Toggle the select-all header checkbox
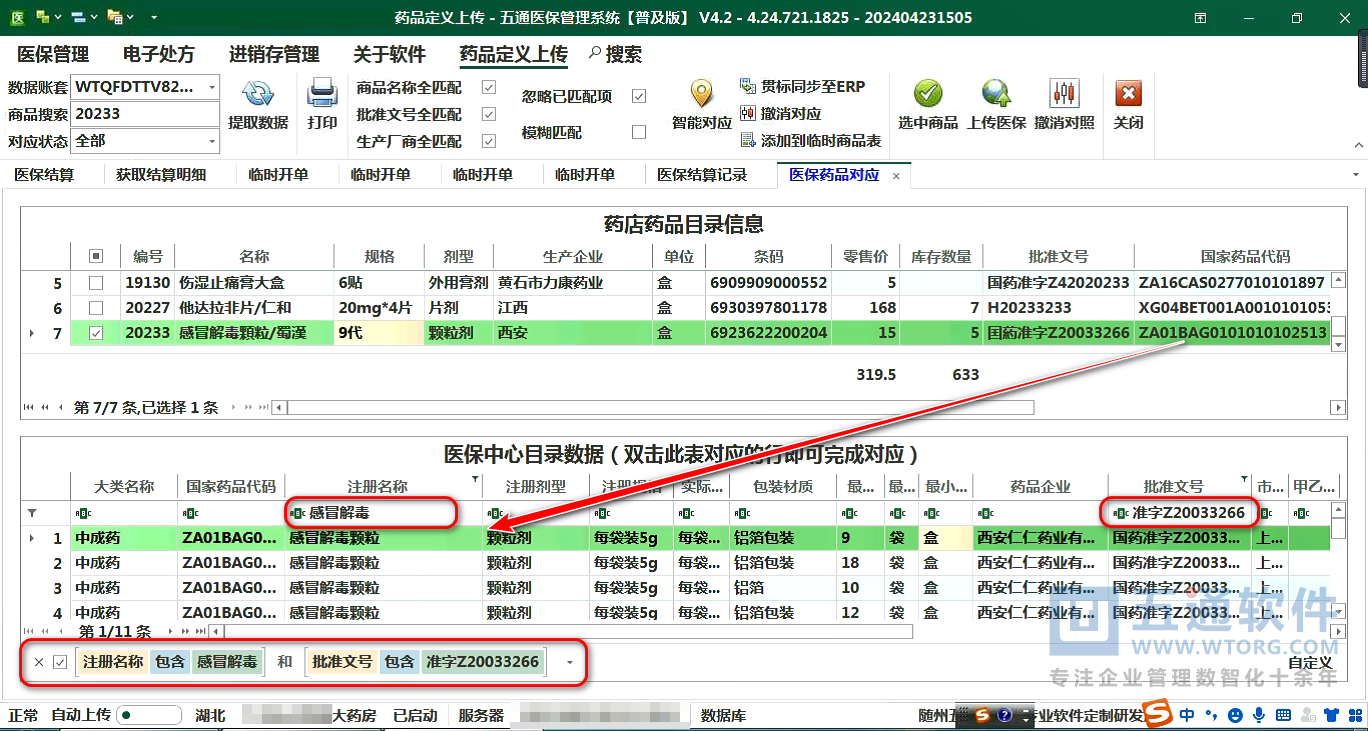 [96, 256]
